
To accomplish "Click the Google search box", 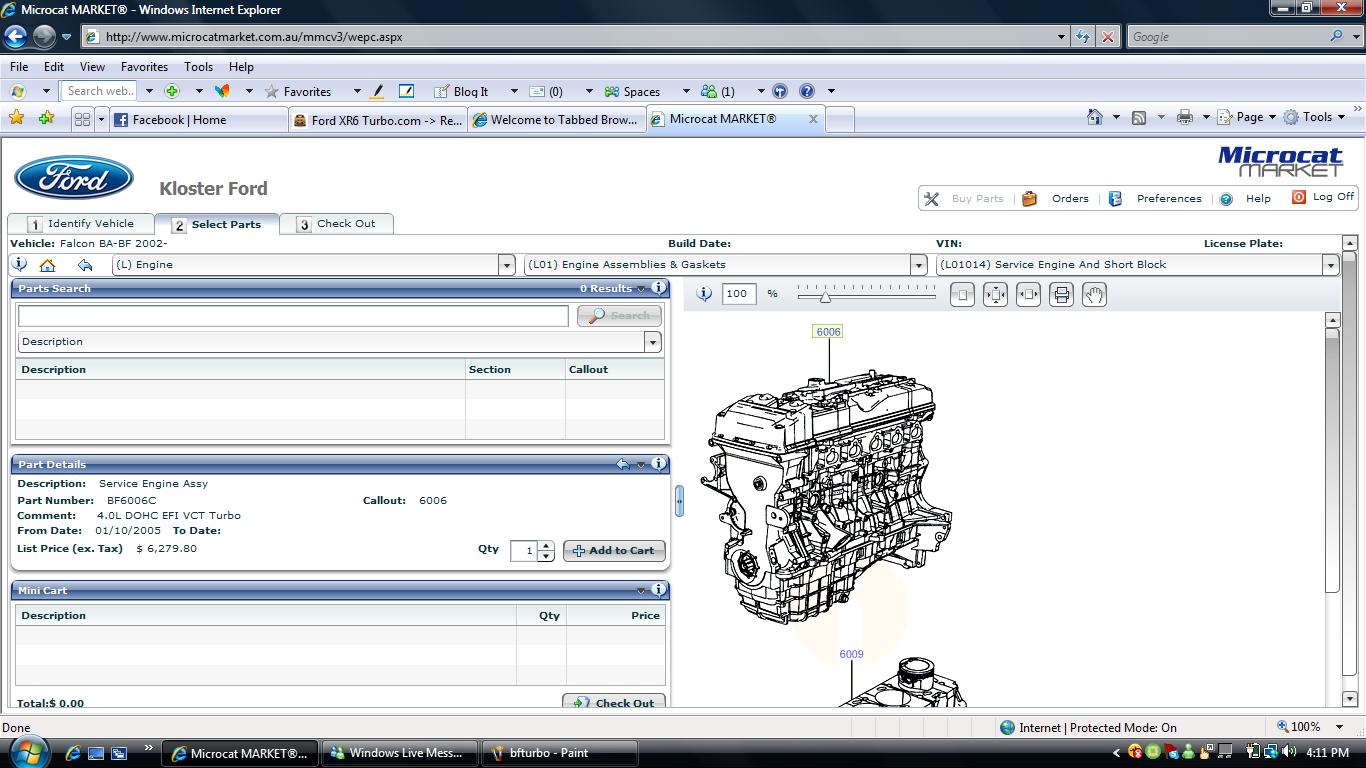I will pos(1226,37).
